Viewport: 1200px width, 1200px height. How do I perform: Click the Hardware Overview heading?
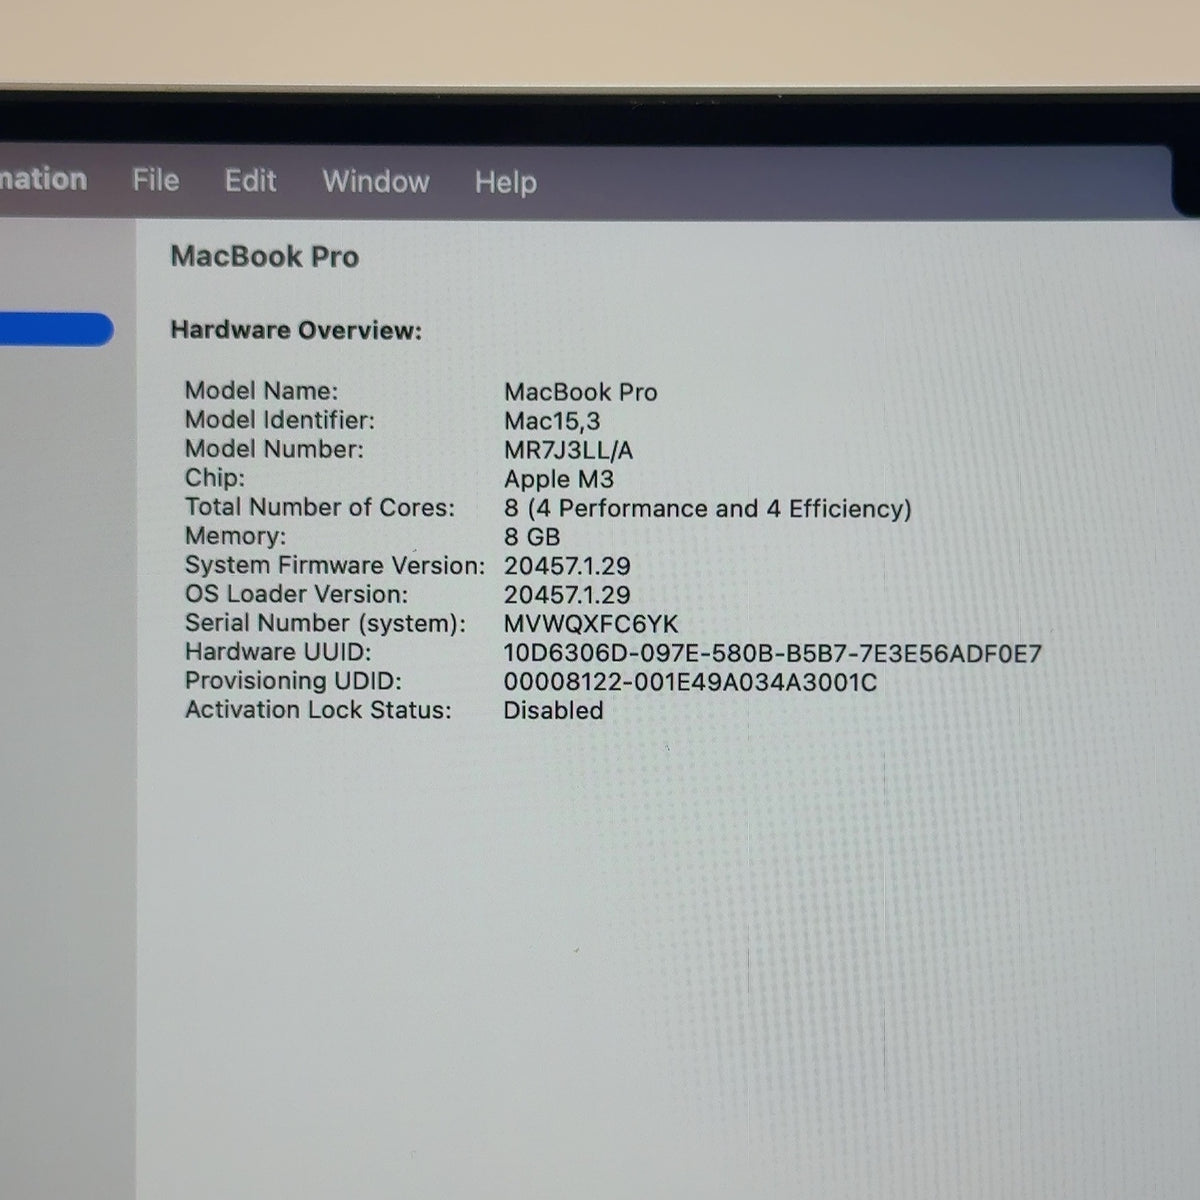296,330
